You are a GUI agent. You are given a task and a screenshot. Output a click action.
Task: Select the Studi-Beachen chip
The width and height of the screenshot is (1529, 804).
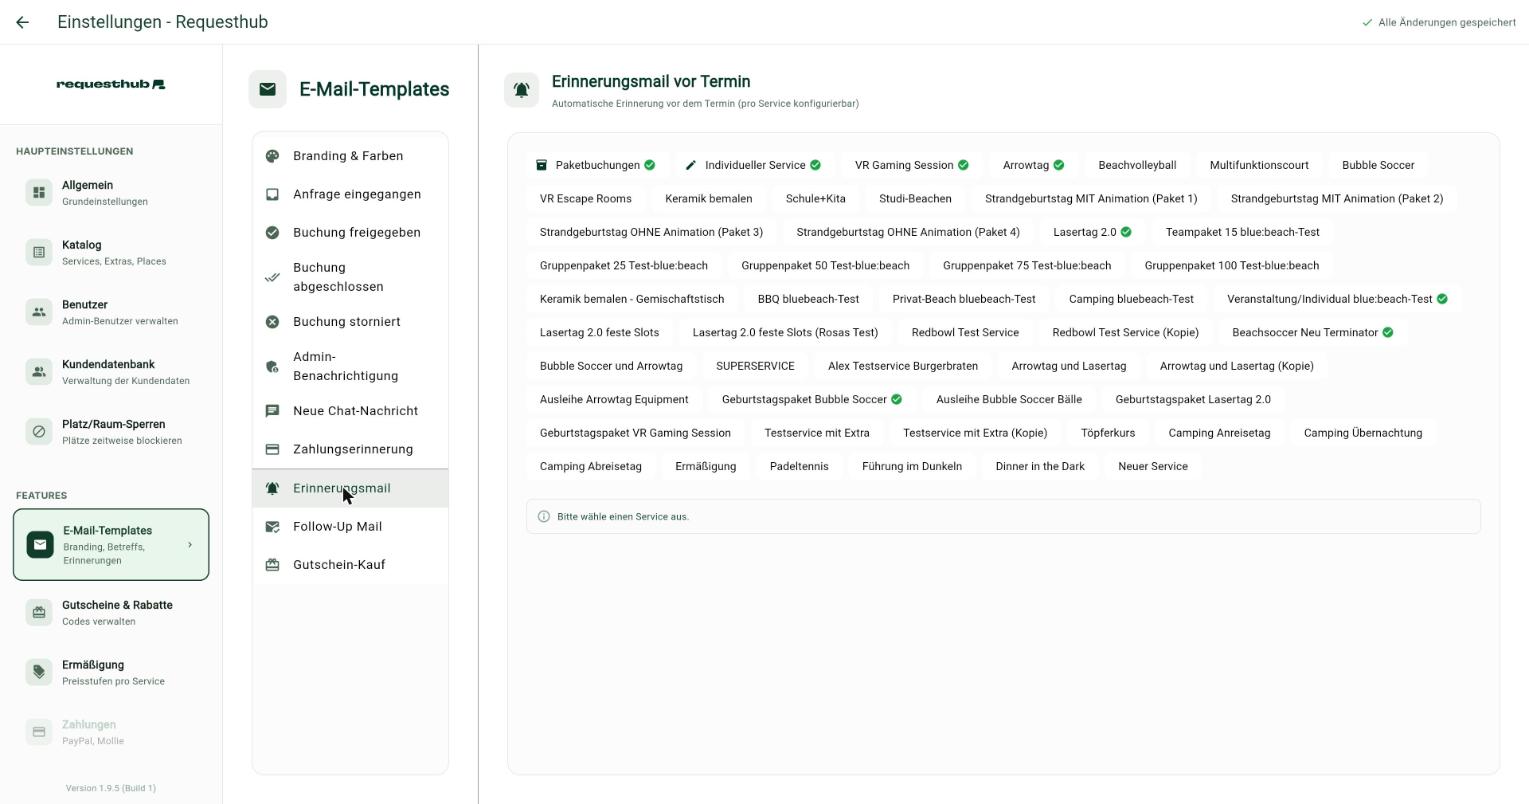pyautogui.click(x=915, y=198)
